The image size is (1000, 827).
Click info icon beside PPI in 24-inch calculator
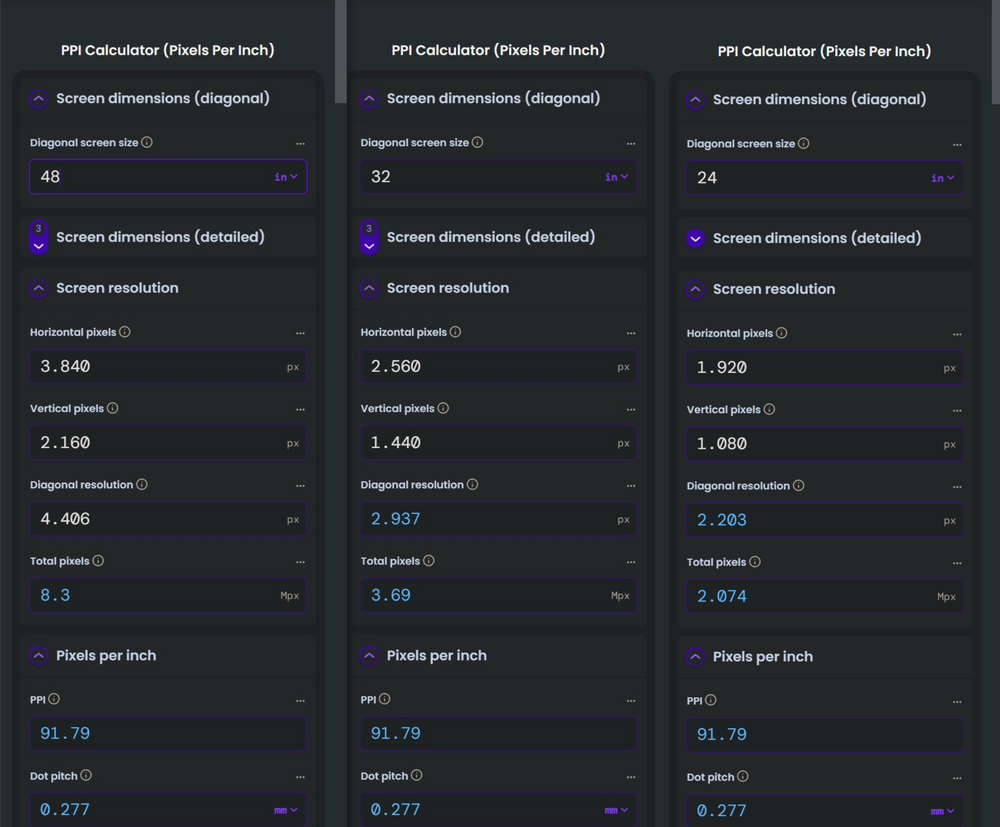710,701
